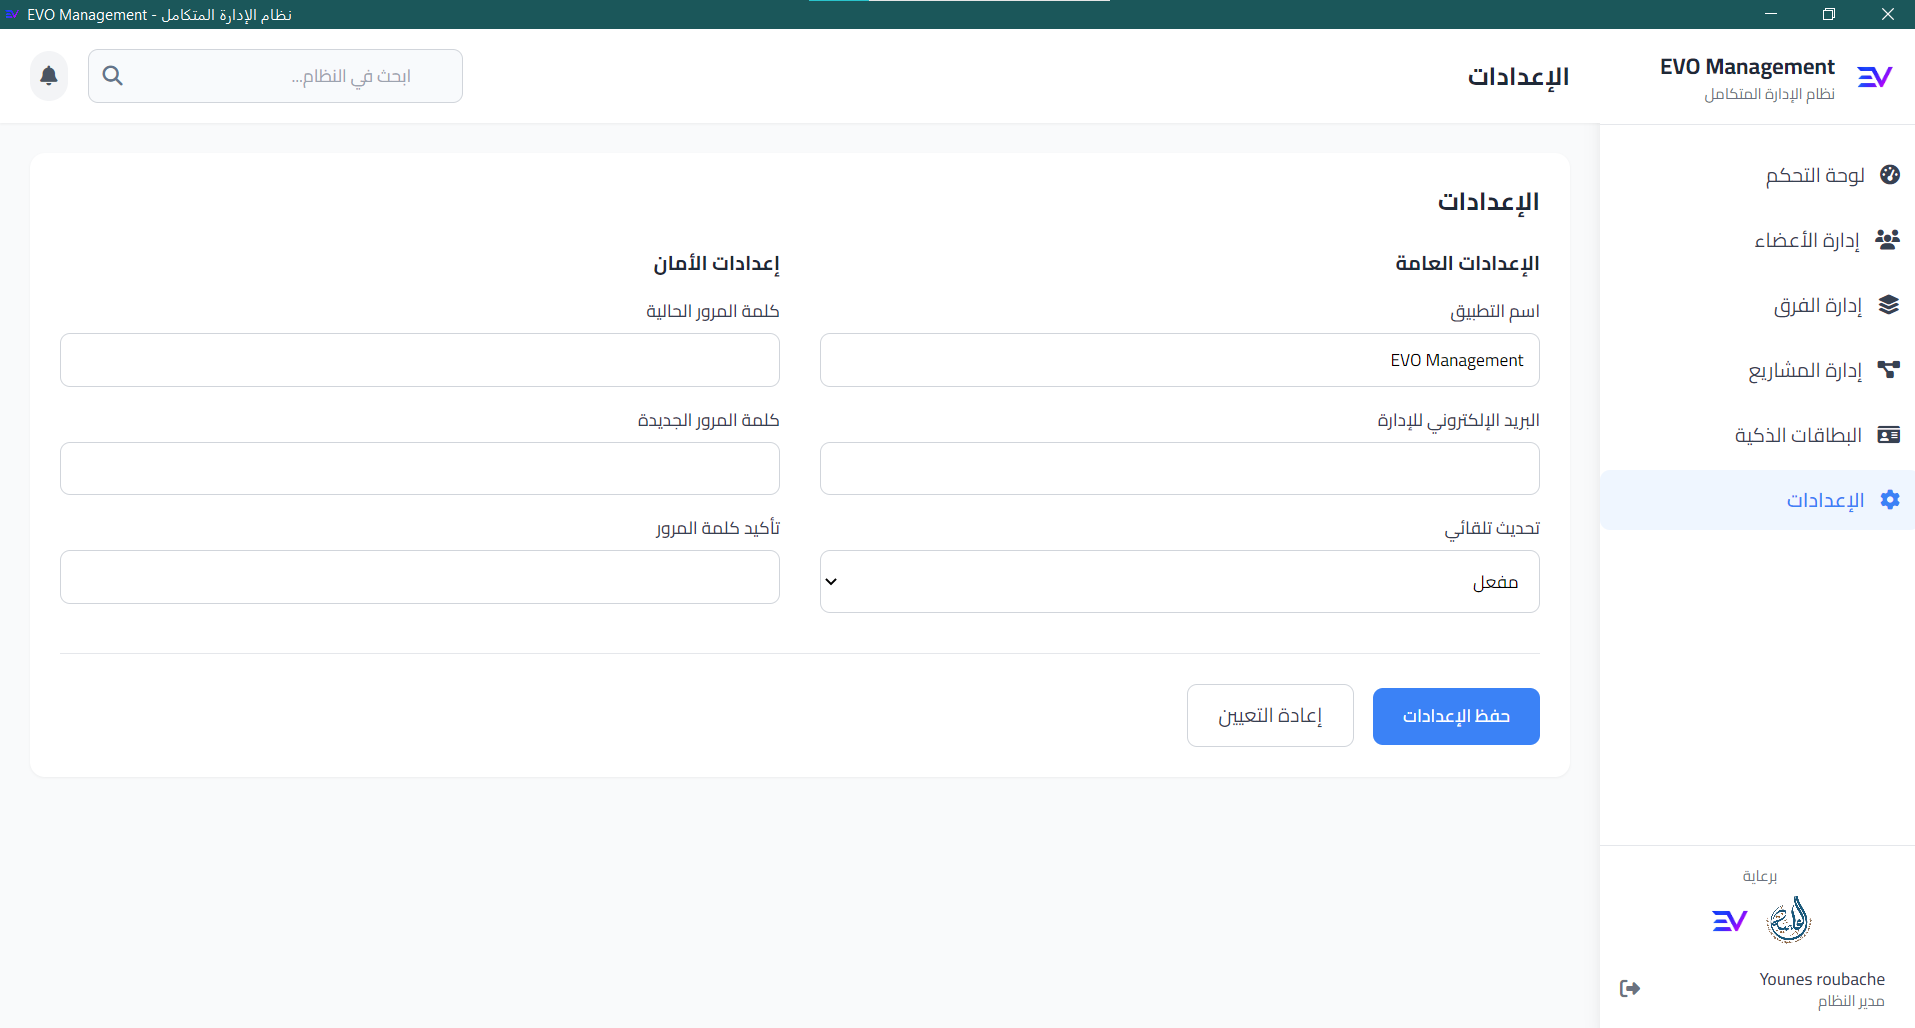Click the members management (إدارة الأعضاء) icon
Screen dimensions: 1915x1028
[x=1888, y=239]
